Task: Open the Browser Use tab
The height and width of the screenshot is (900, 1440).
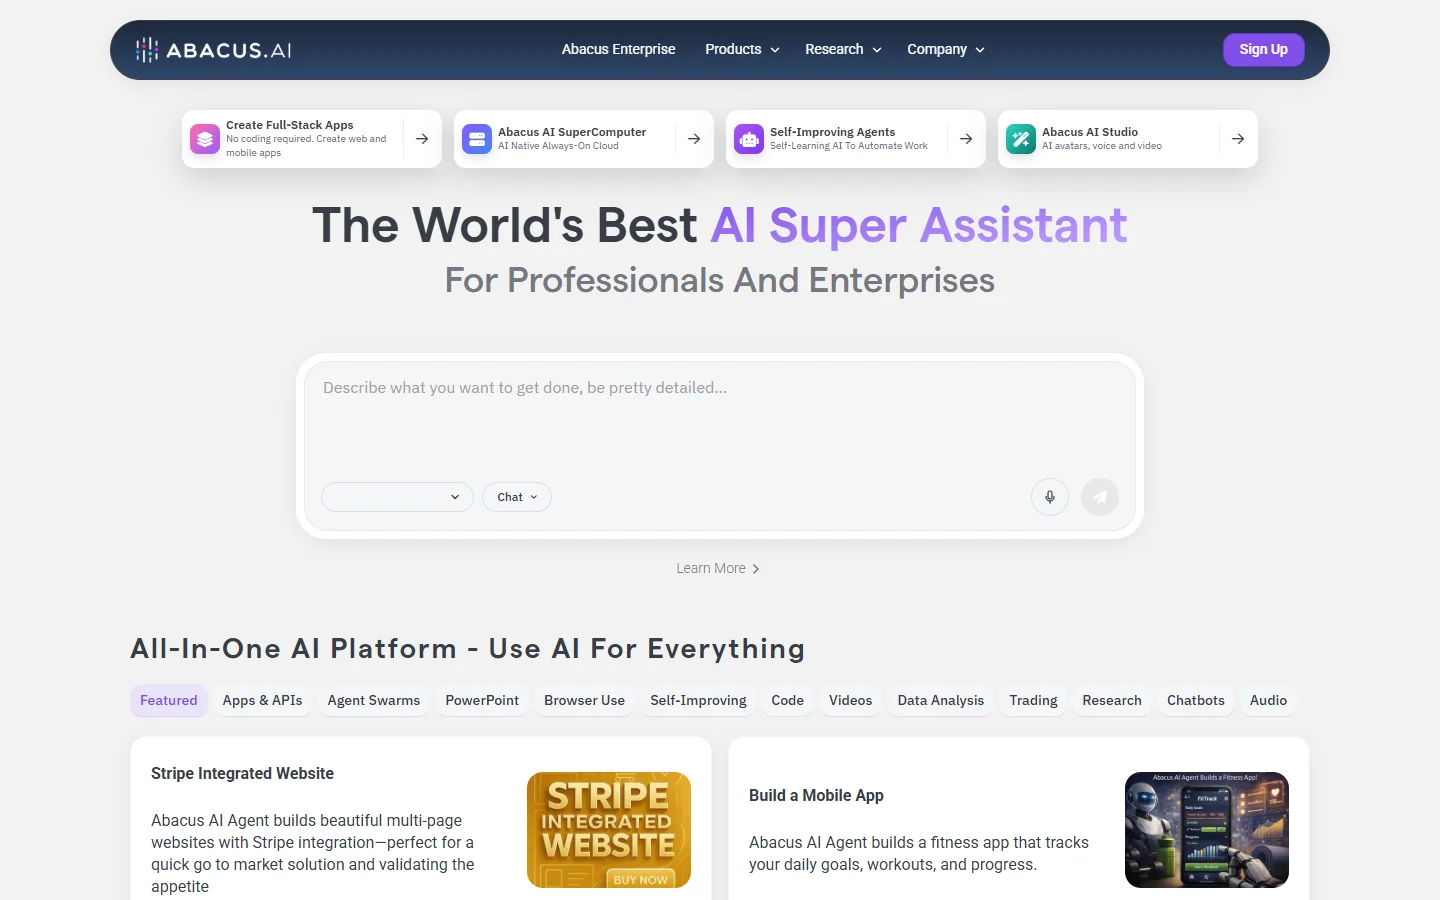Action: click(584, 701)
